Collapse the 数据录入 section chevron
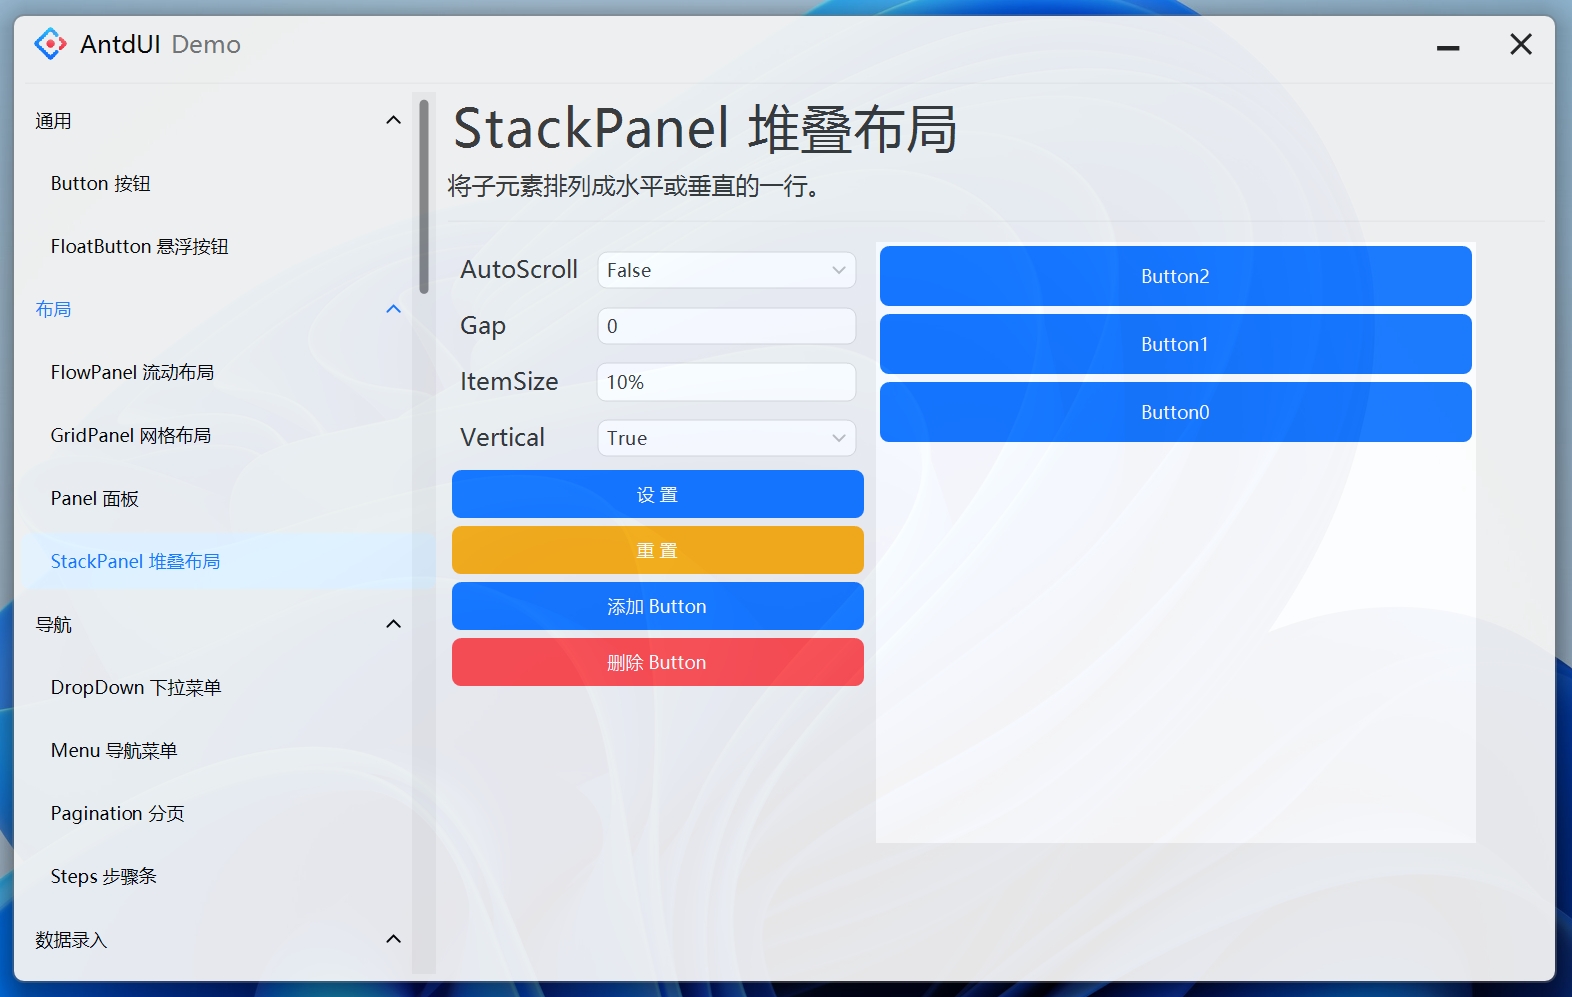Viewport: 1572px width, 997px height. coord(393,939)
